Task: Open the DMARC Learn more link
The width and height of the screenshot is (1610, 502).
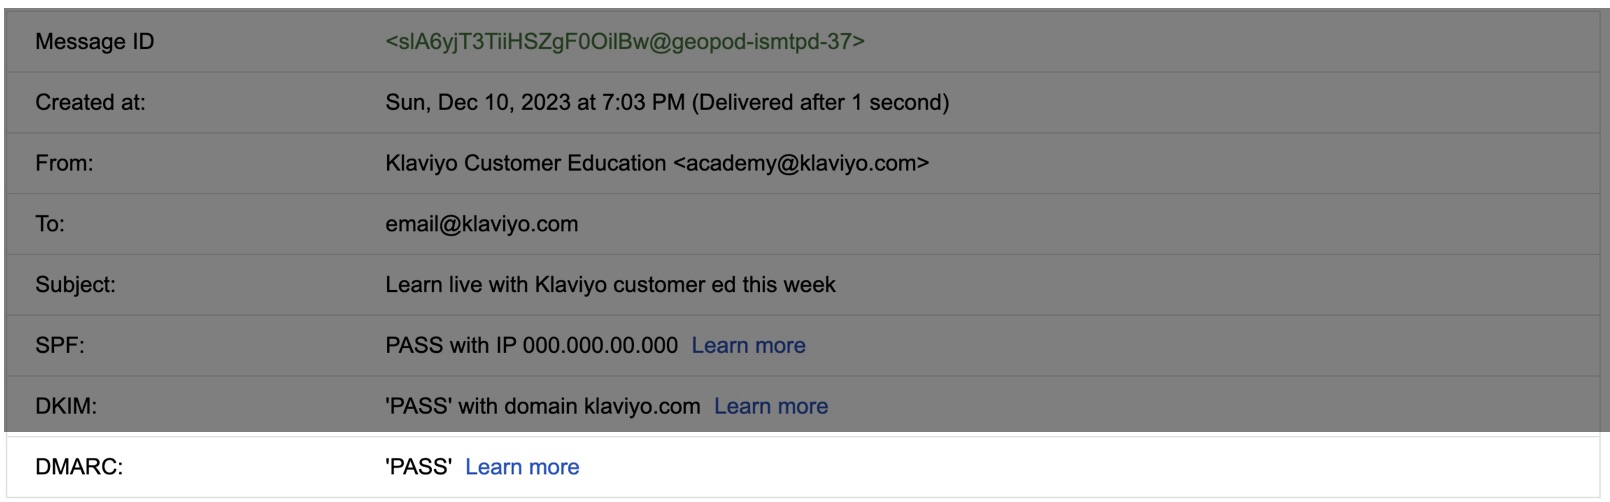Action: click(x=522, y=467)
